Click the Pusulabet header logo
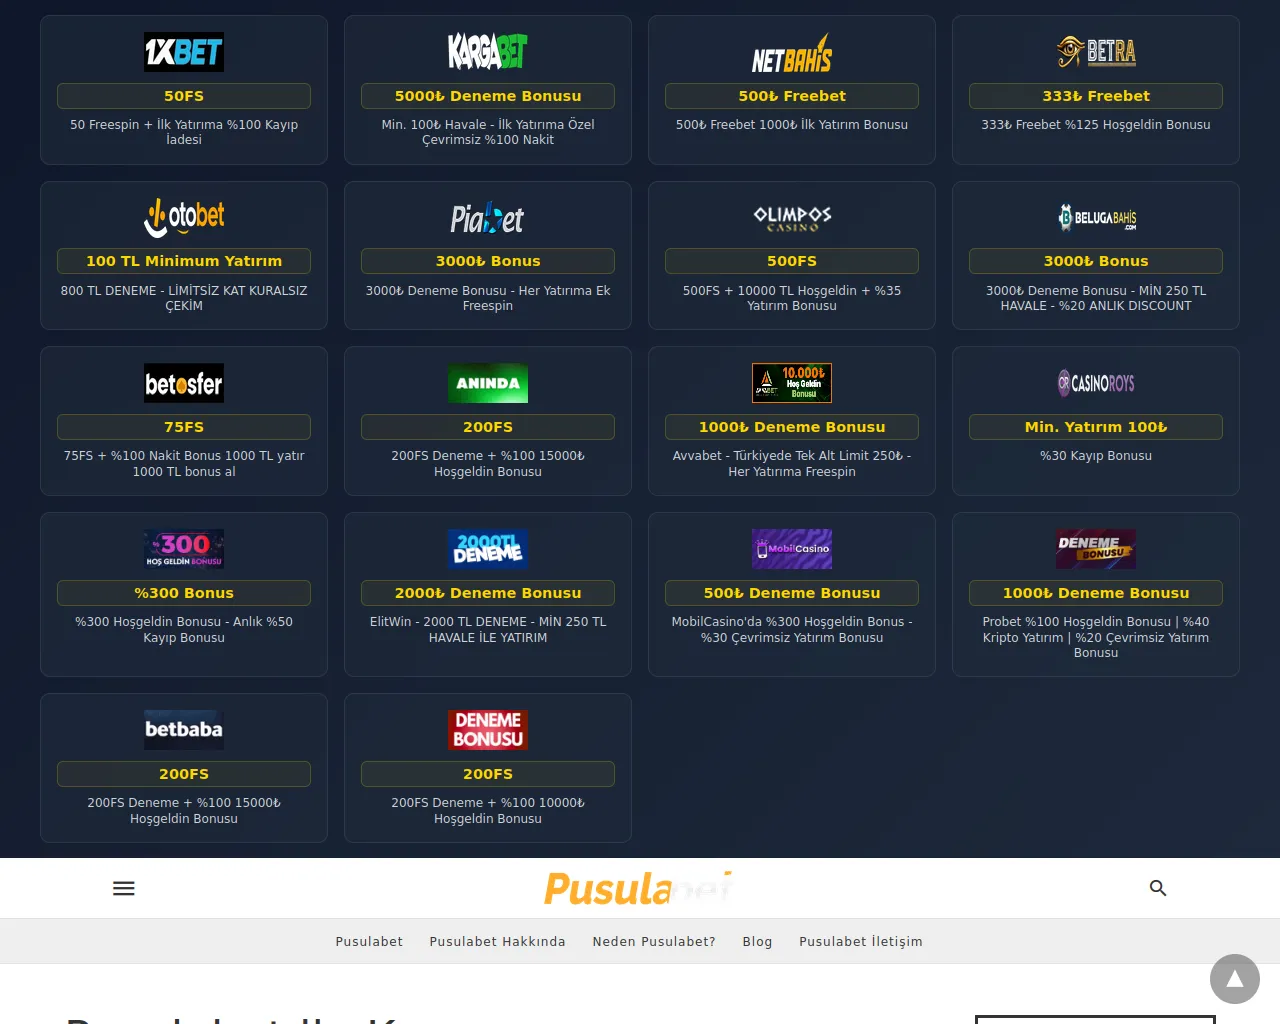 click(639, 888)
